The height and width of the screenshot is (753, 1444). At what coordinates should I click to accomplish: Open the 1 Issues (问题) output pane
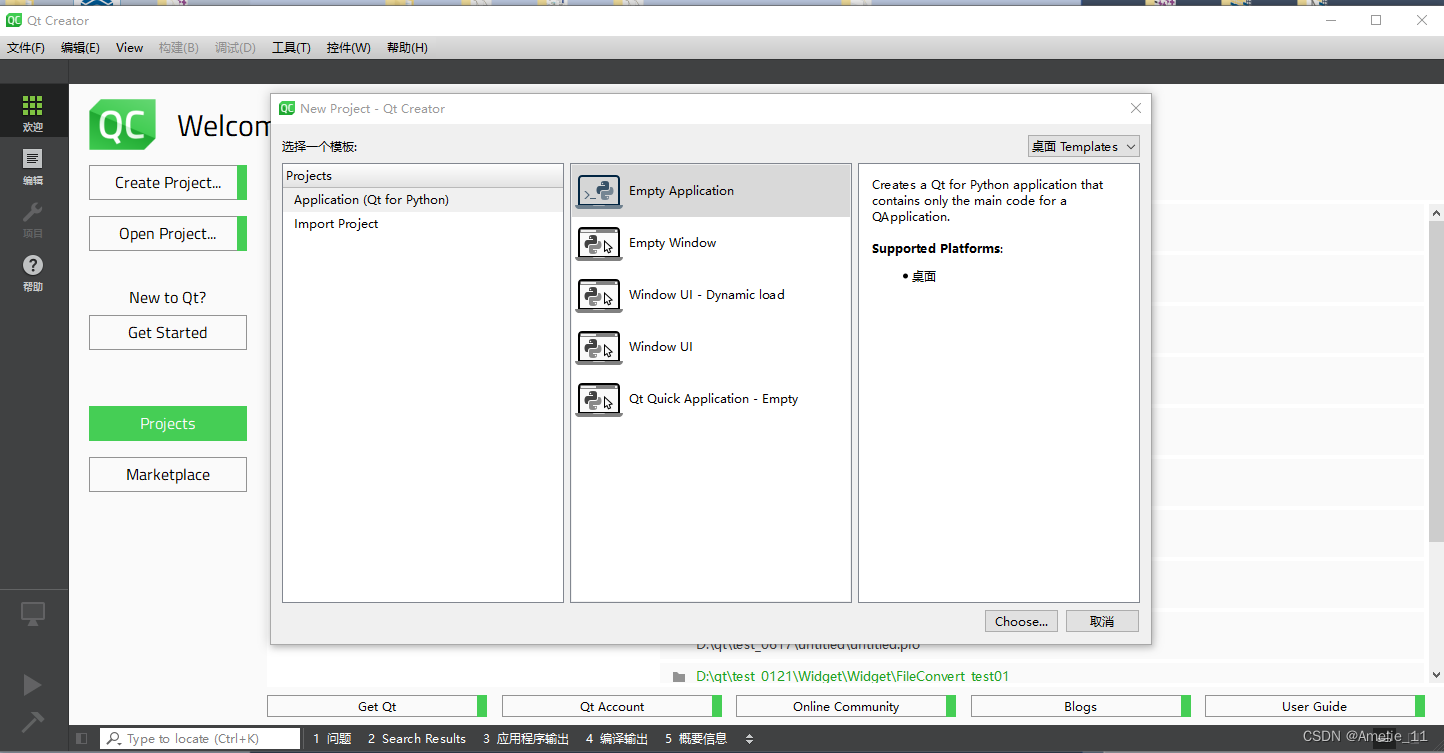pos(332,738)
